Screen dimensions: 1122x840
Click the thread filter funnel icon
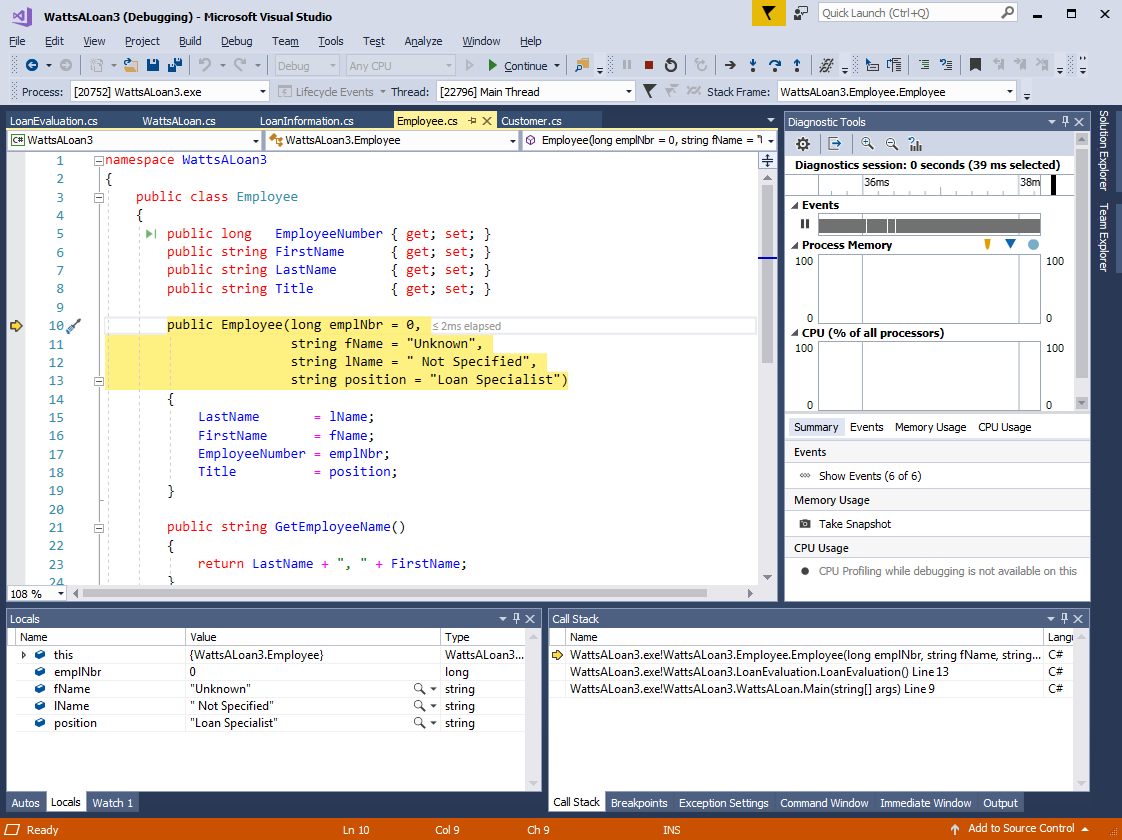tap(649, 91)
